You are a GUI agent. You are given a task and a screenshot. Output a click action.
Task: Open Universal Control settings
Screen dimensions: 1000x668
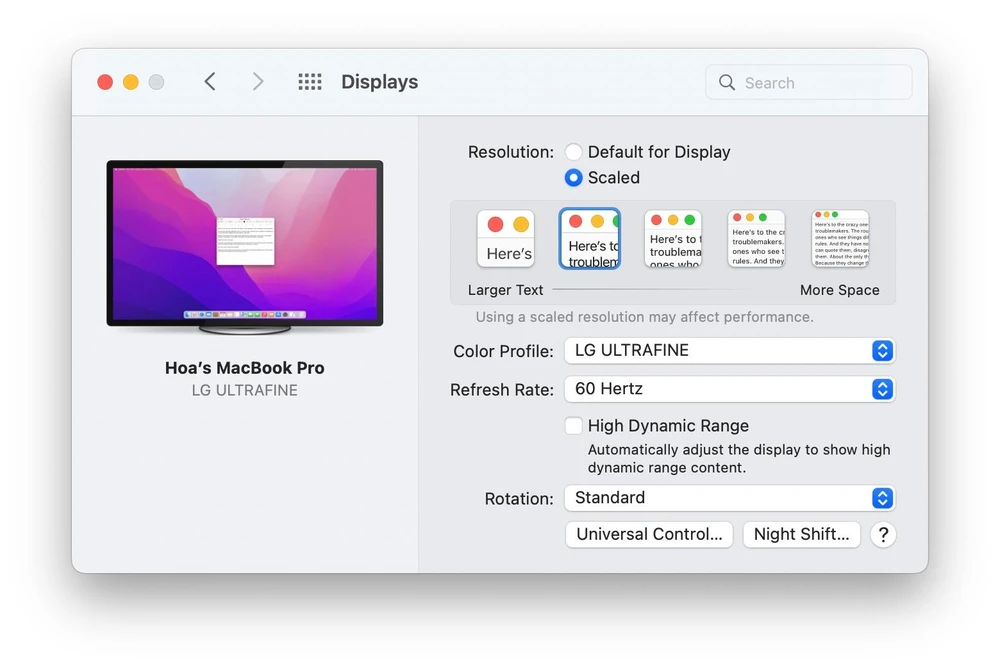click(648, 534)
